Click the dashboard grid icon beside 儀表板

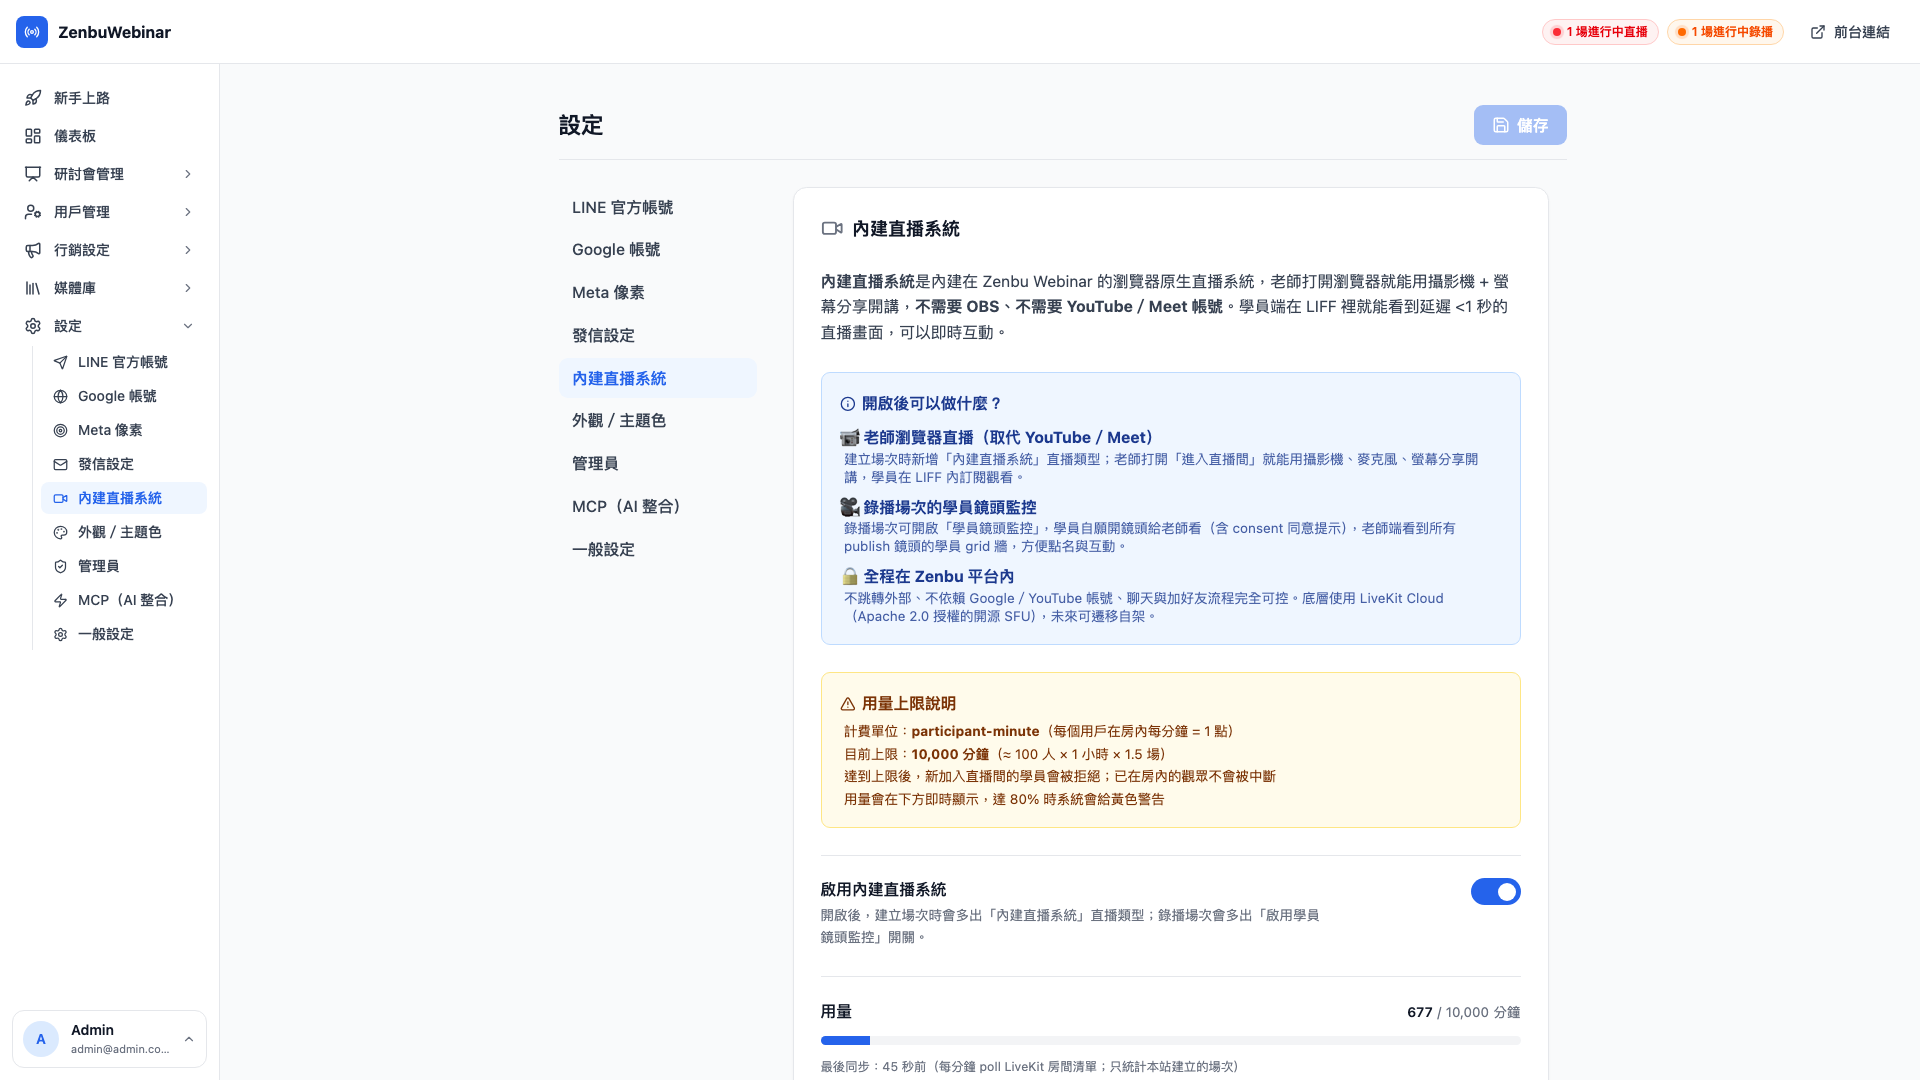click(33, 136)
